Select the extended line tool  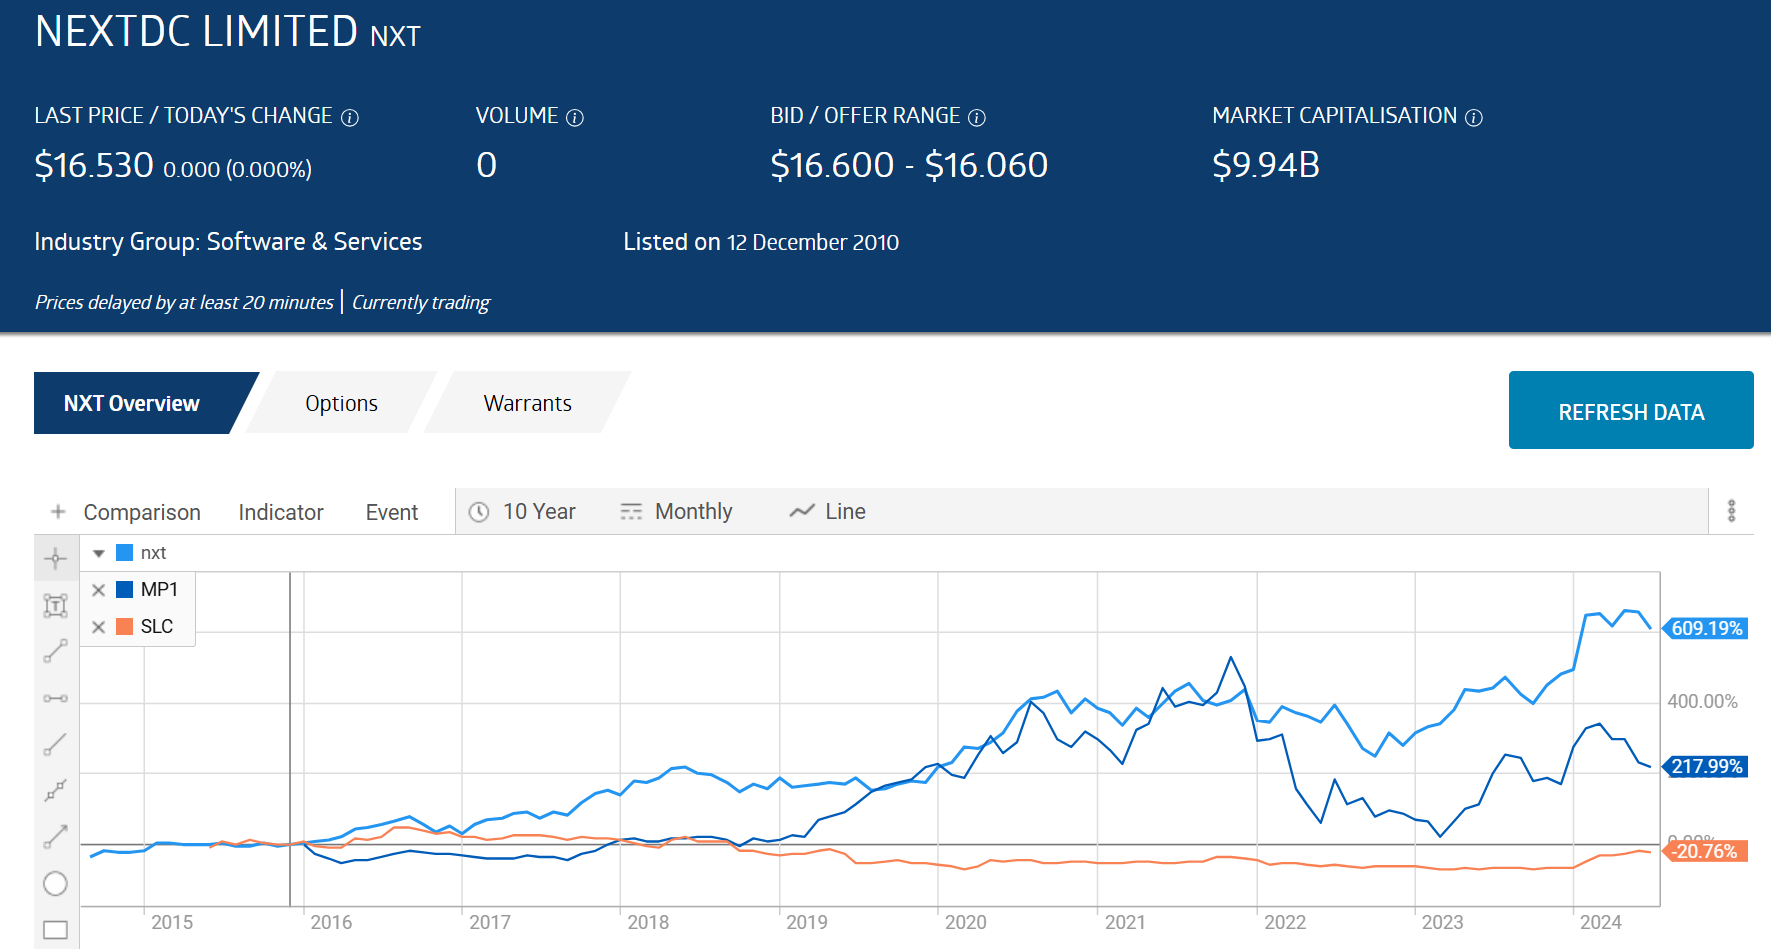tap(56, 790)
